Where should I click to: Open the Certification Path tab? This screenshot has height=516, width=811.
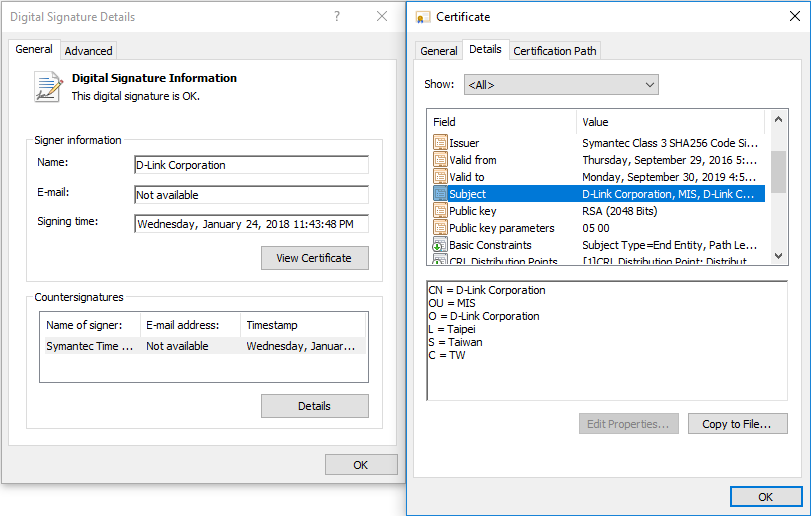(556, 50)
